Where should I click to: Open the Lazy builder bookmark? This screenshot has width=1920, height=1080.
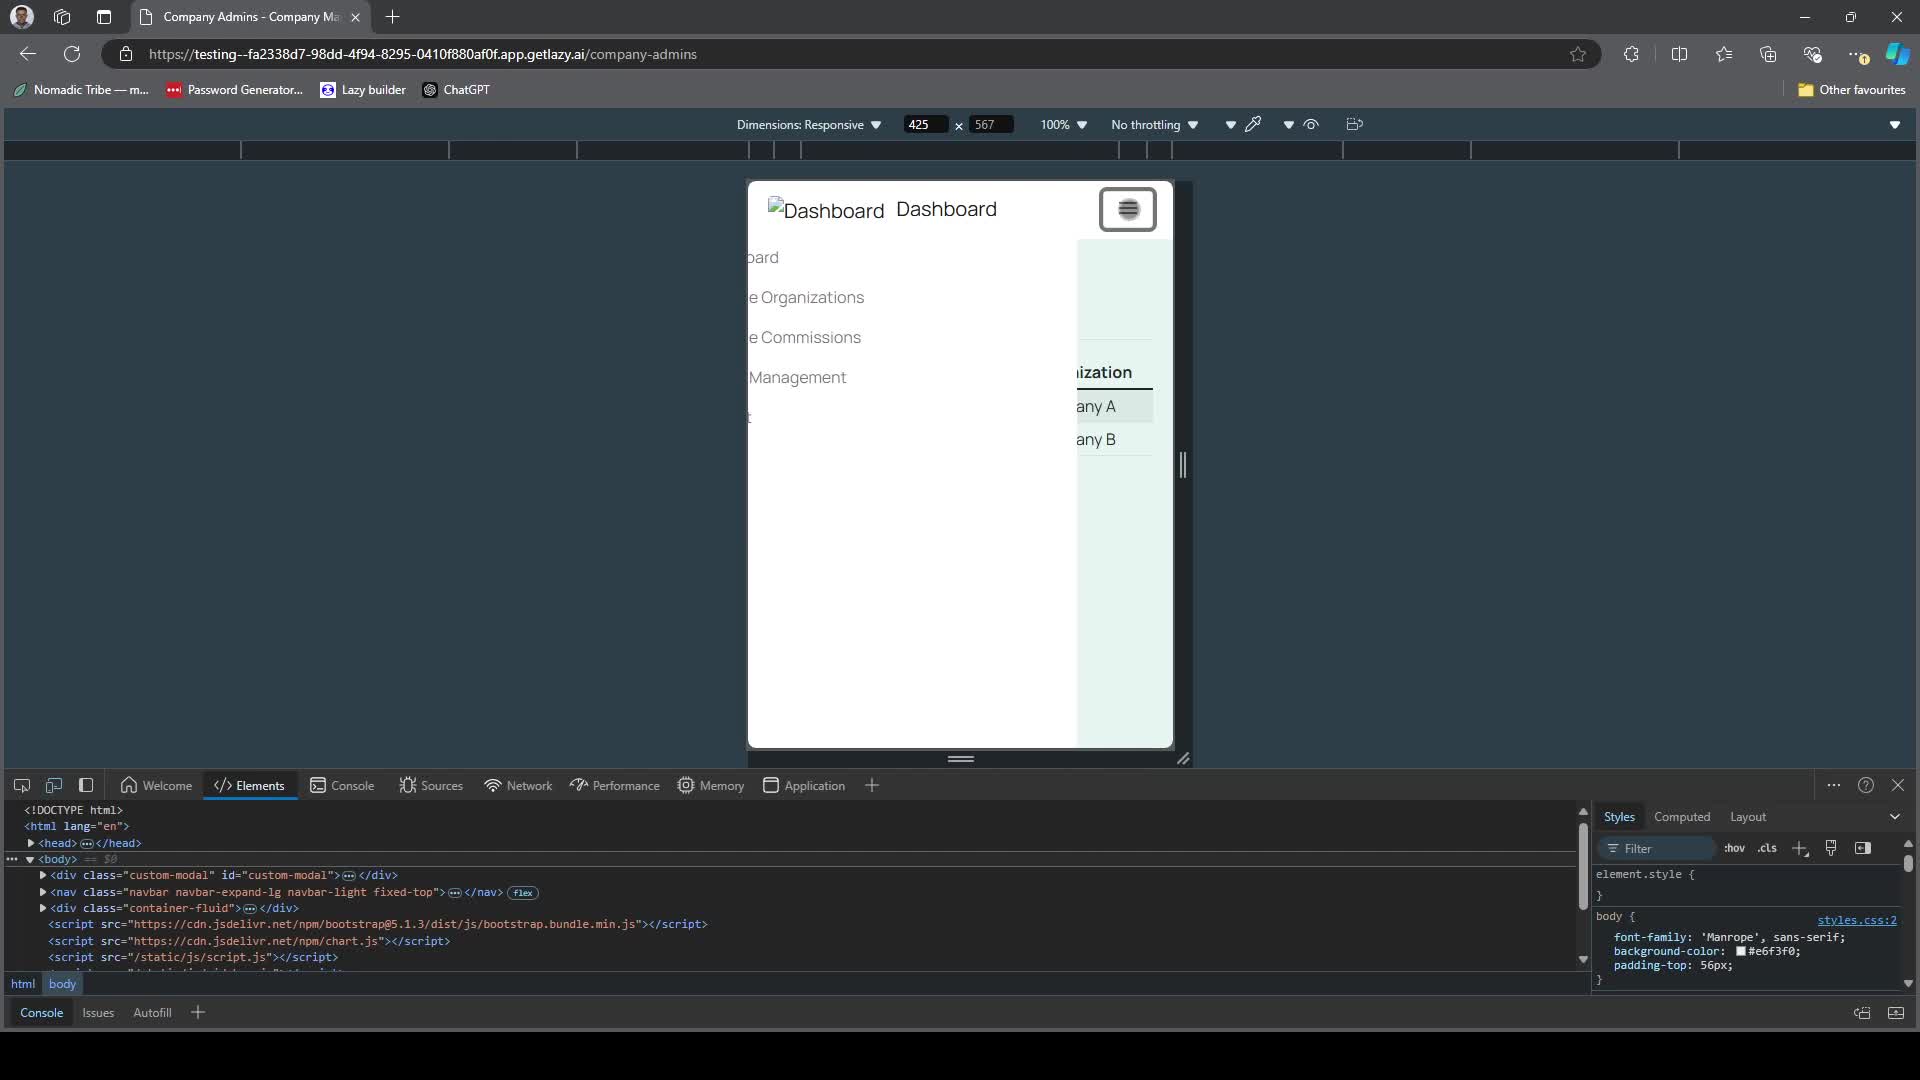point(362,90)
